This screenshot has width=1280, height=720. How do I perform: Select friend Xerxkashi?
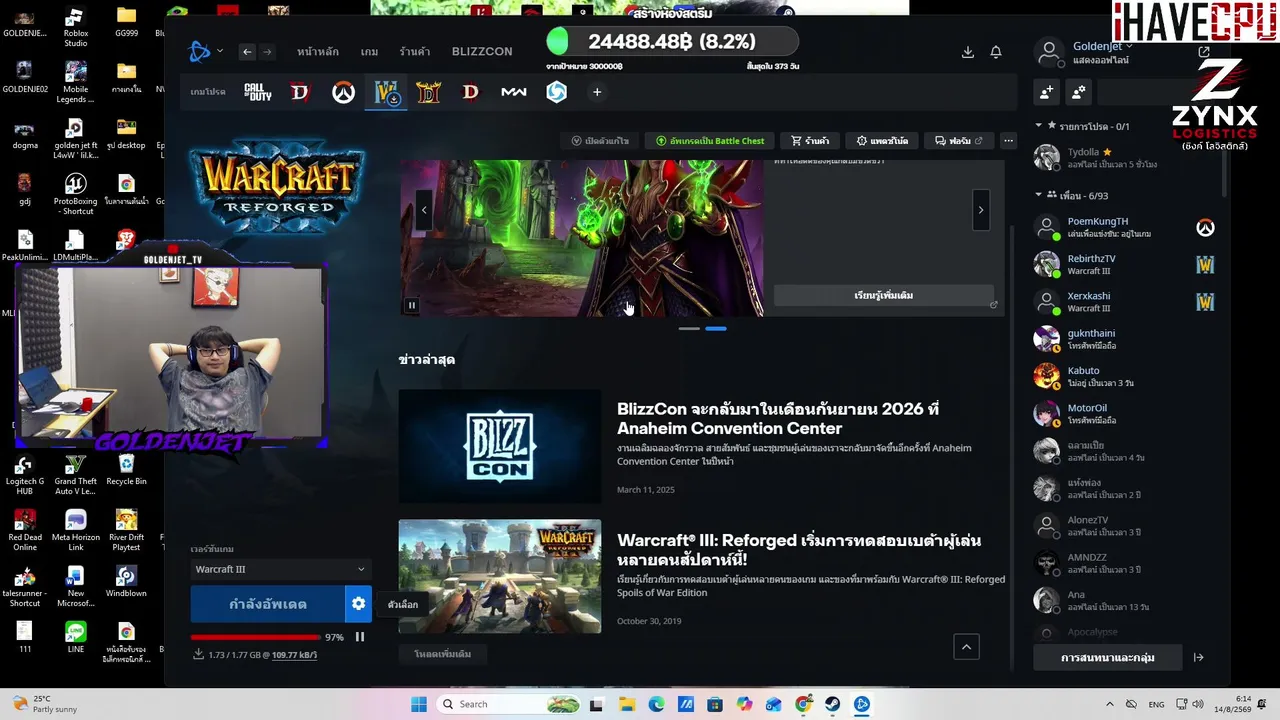pos(1124,302)
